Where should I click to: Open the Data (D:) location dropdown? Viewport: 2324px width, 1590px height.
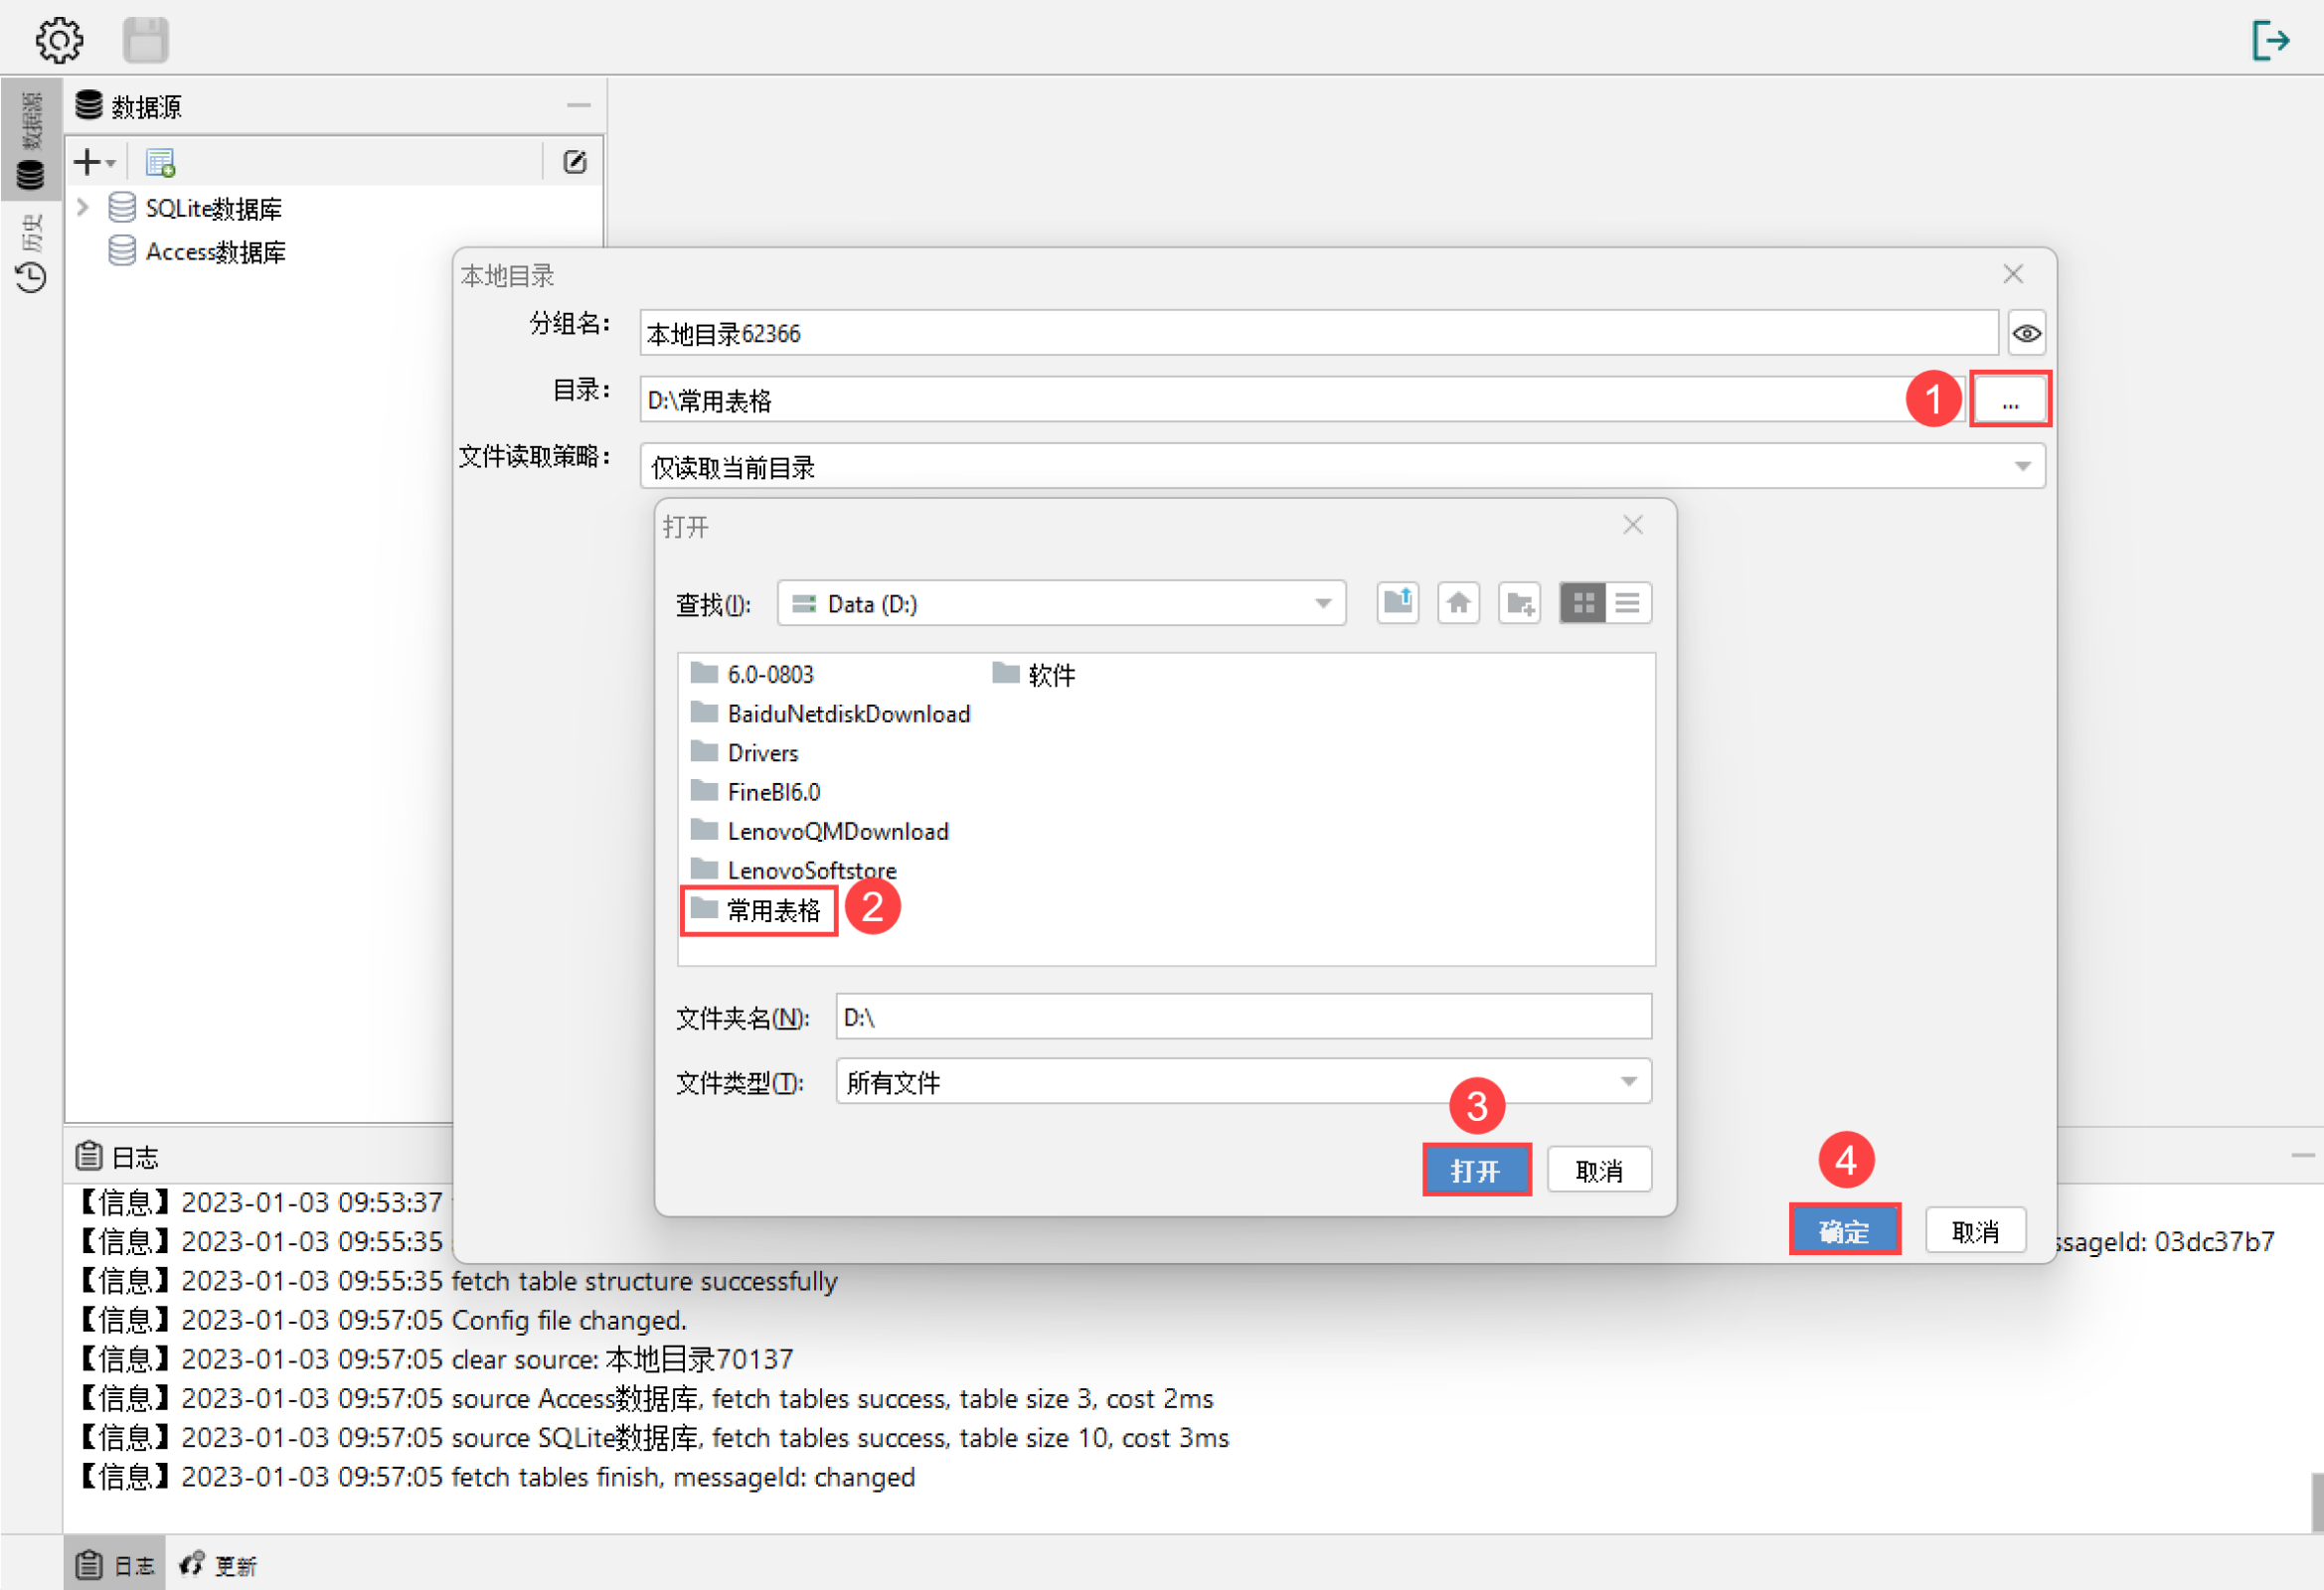click(x=1322, y=603)
